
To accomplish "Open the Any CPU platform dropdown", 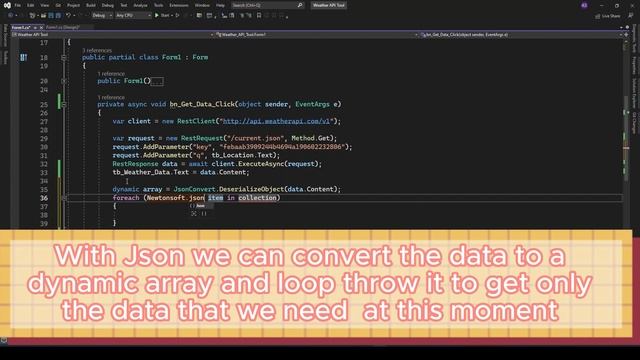I will pyautogui.click(x=133, y=16).
